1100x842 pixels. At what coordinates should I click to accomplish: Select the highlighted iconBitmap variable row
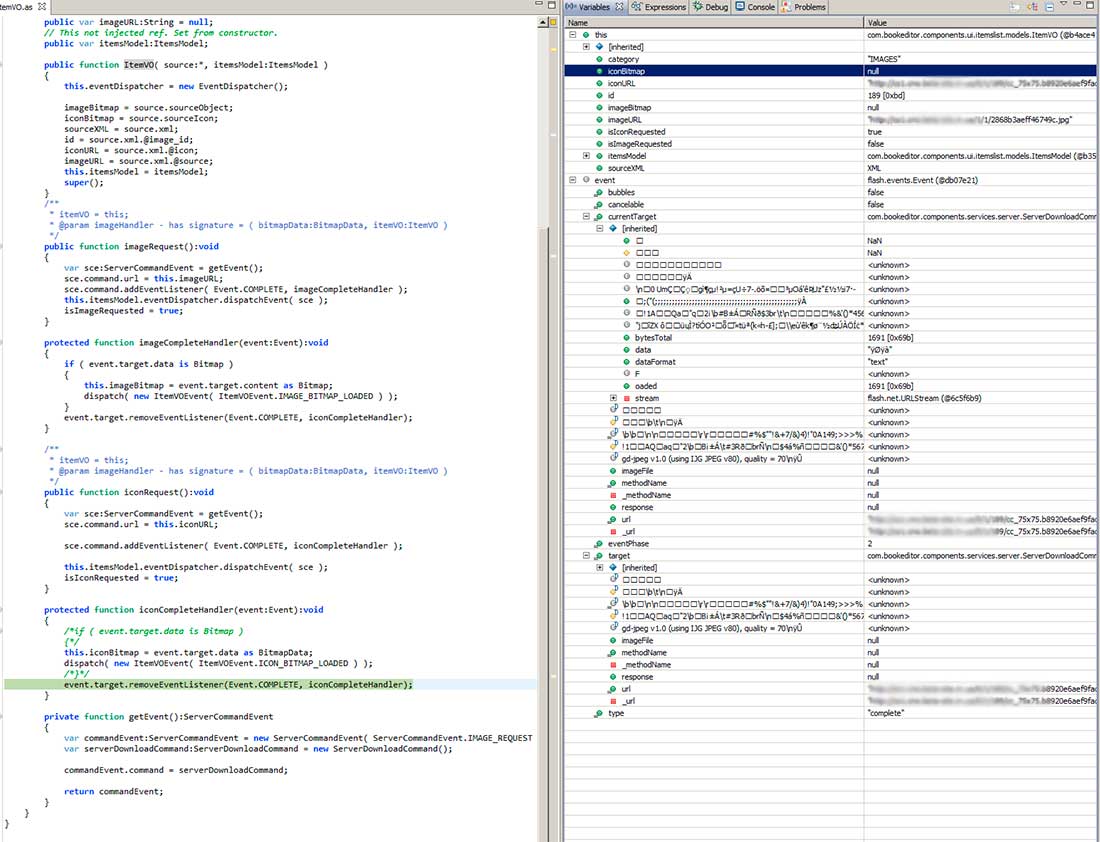(831, 71)
